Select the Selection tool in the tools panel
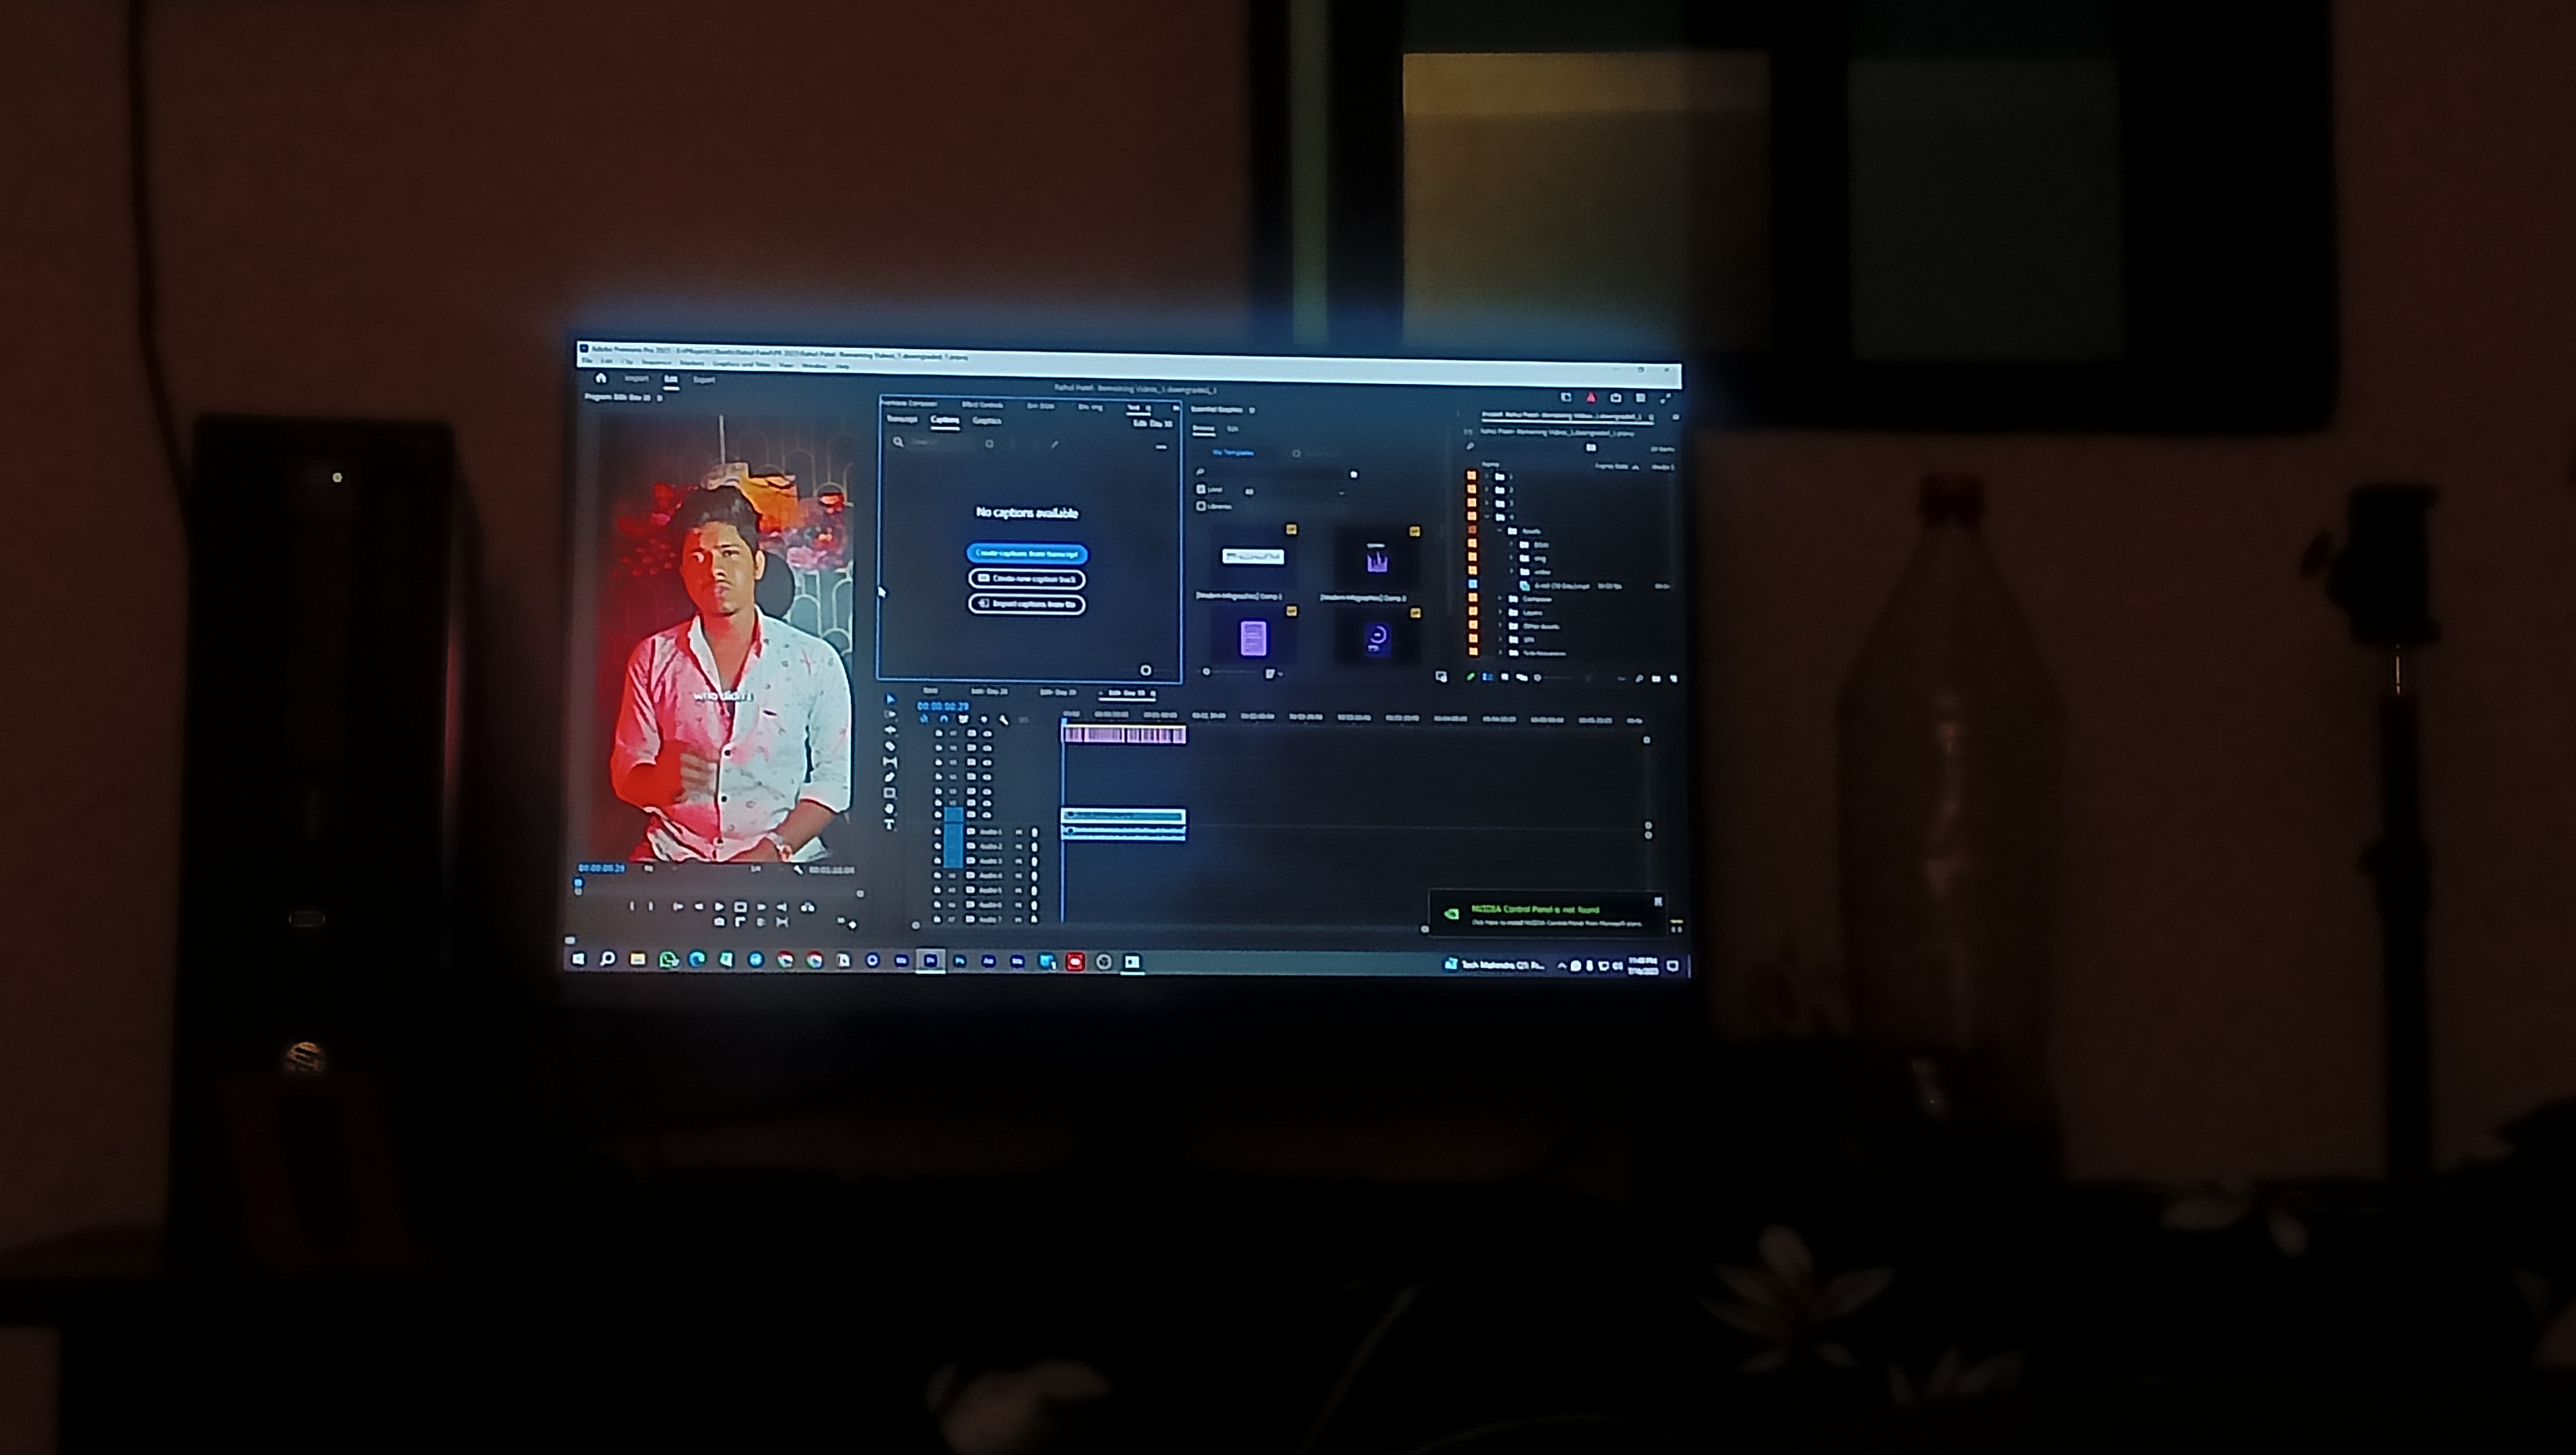Viewport: 2576px width, 1455px height. [890, 699]
